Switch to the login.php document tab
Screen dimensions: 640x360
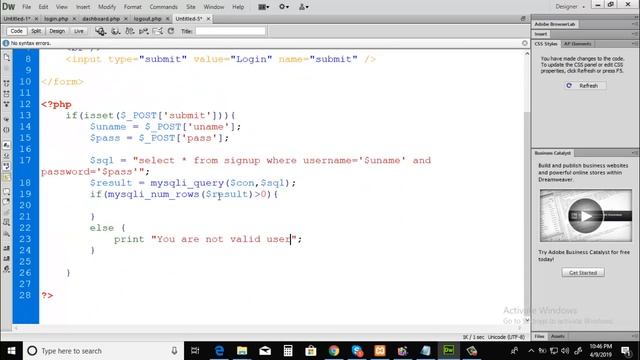click(x=56, y=19)
